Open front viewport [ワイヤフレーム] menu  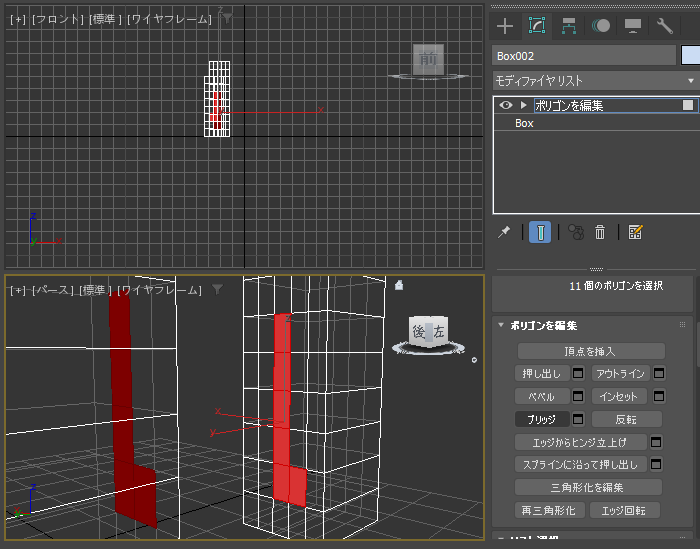(x=169, y=19)
